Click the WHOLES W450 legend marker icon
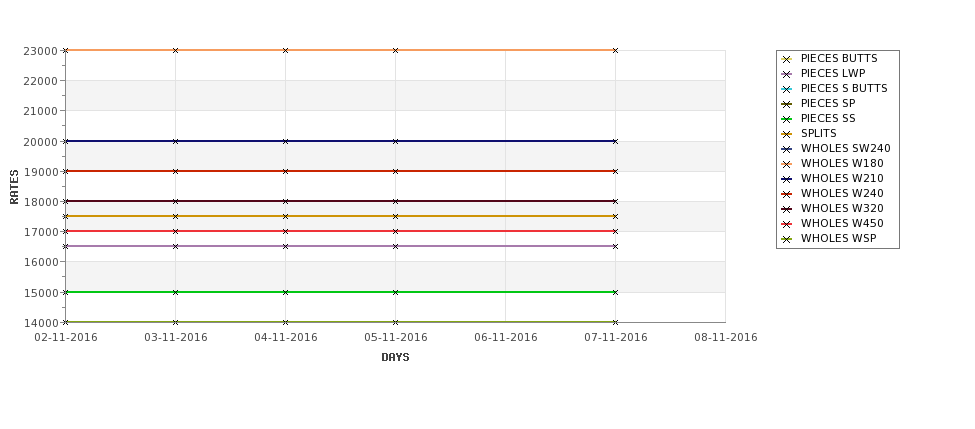Image resolution: width=975 pixels, height=429 pixels. [x=787, y=224]
